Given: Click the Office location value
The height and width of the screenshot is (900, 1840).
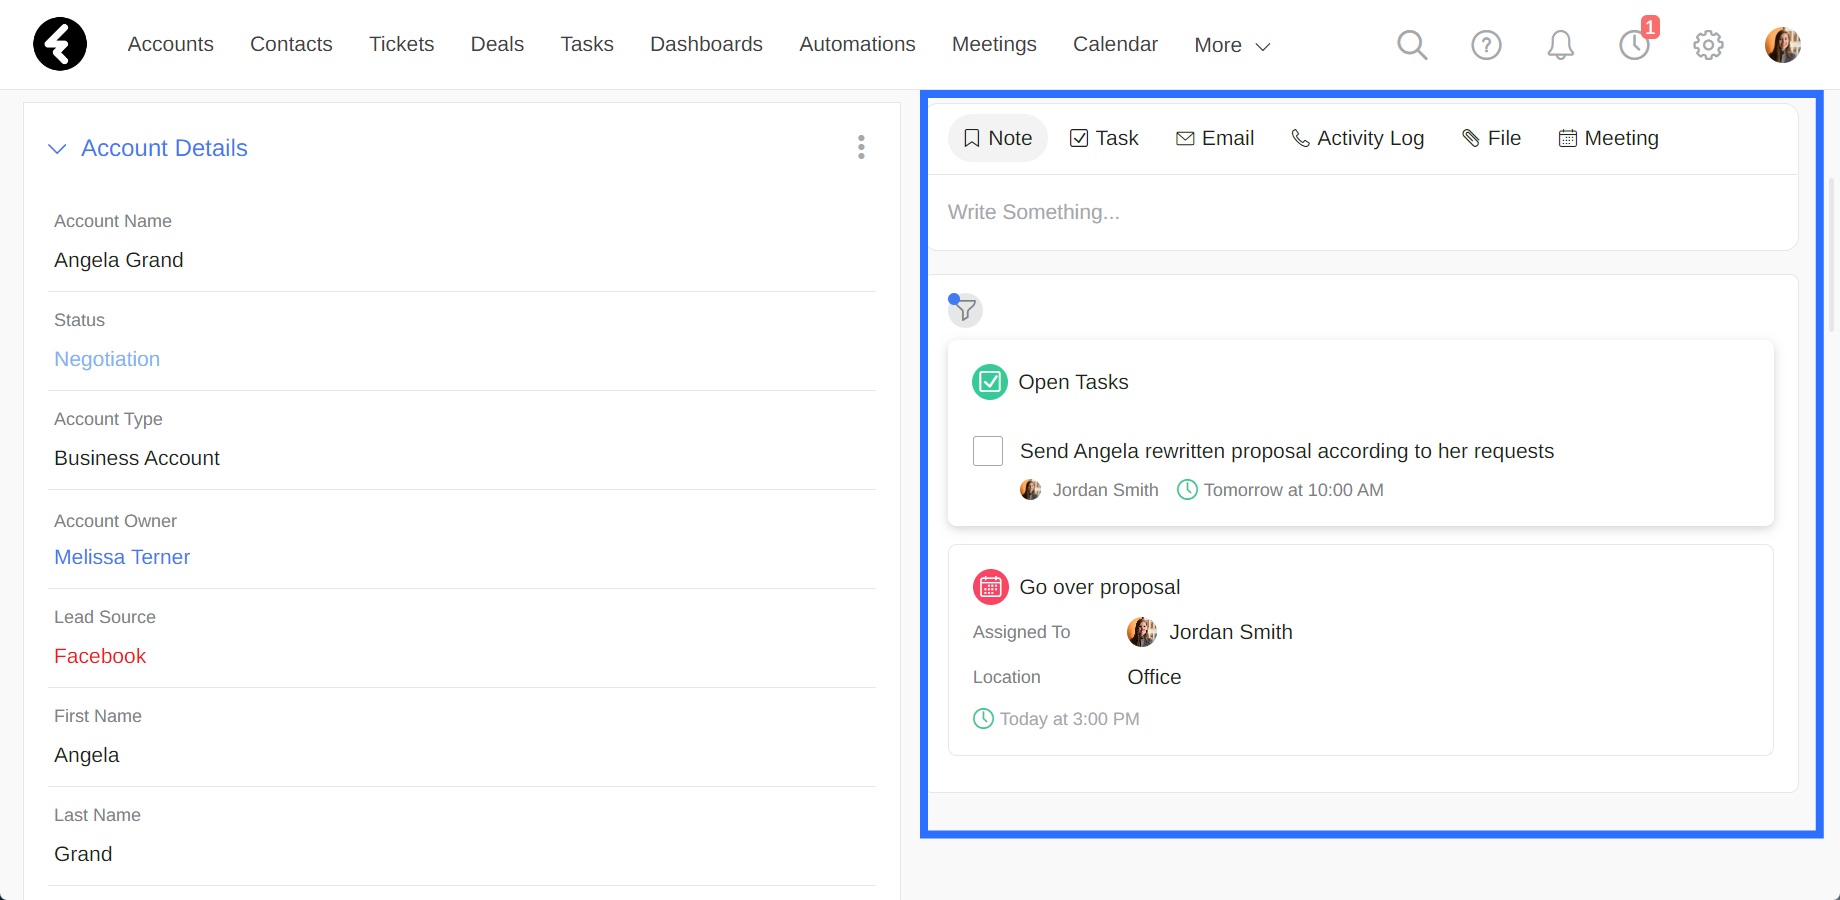Looking at the screenshot, I should (1154, 677).
